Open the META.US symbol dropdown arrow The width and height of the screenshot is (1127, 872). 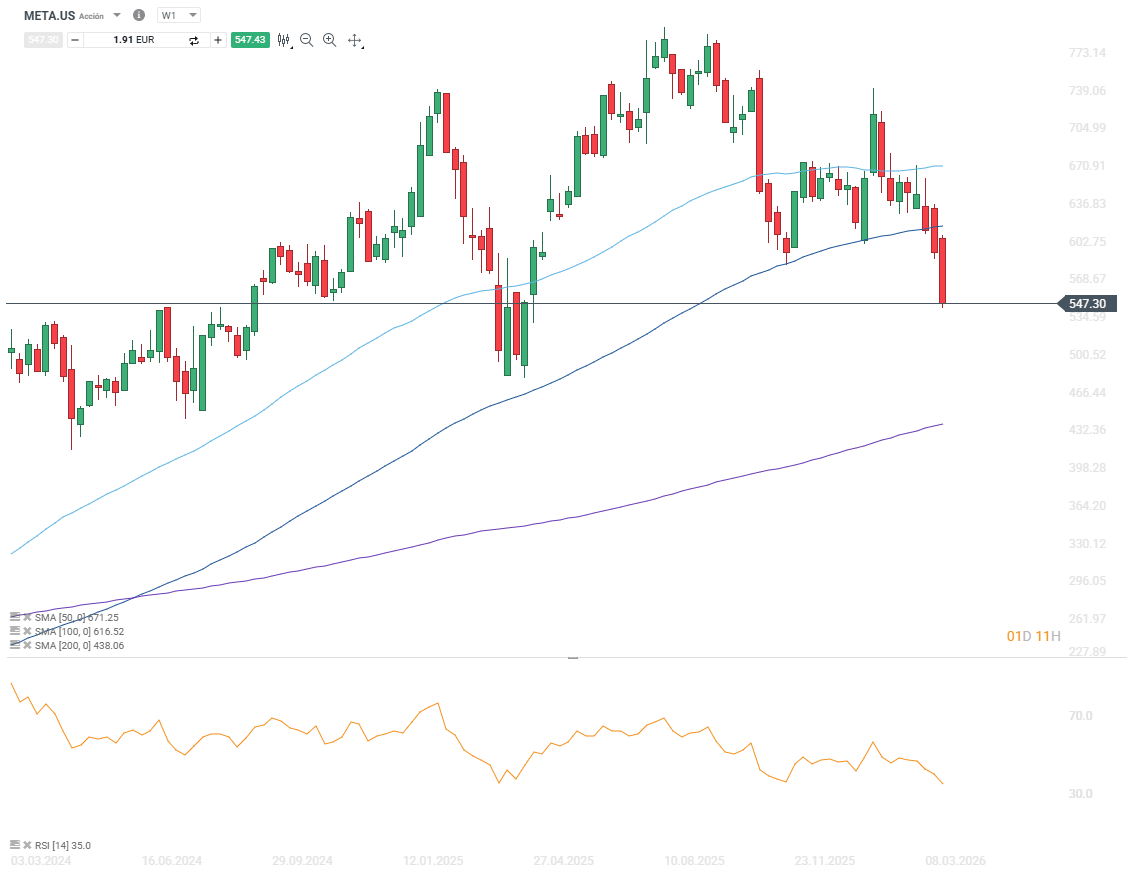click(117, 16)
